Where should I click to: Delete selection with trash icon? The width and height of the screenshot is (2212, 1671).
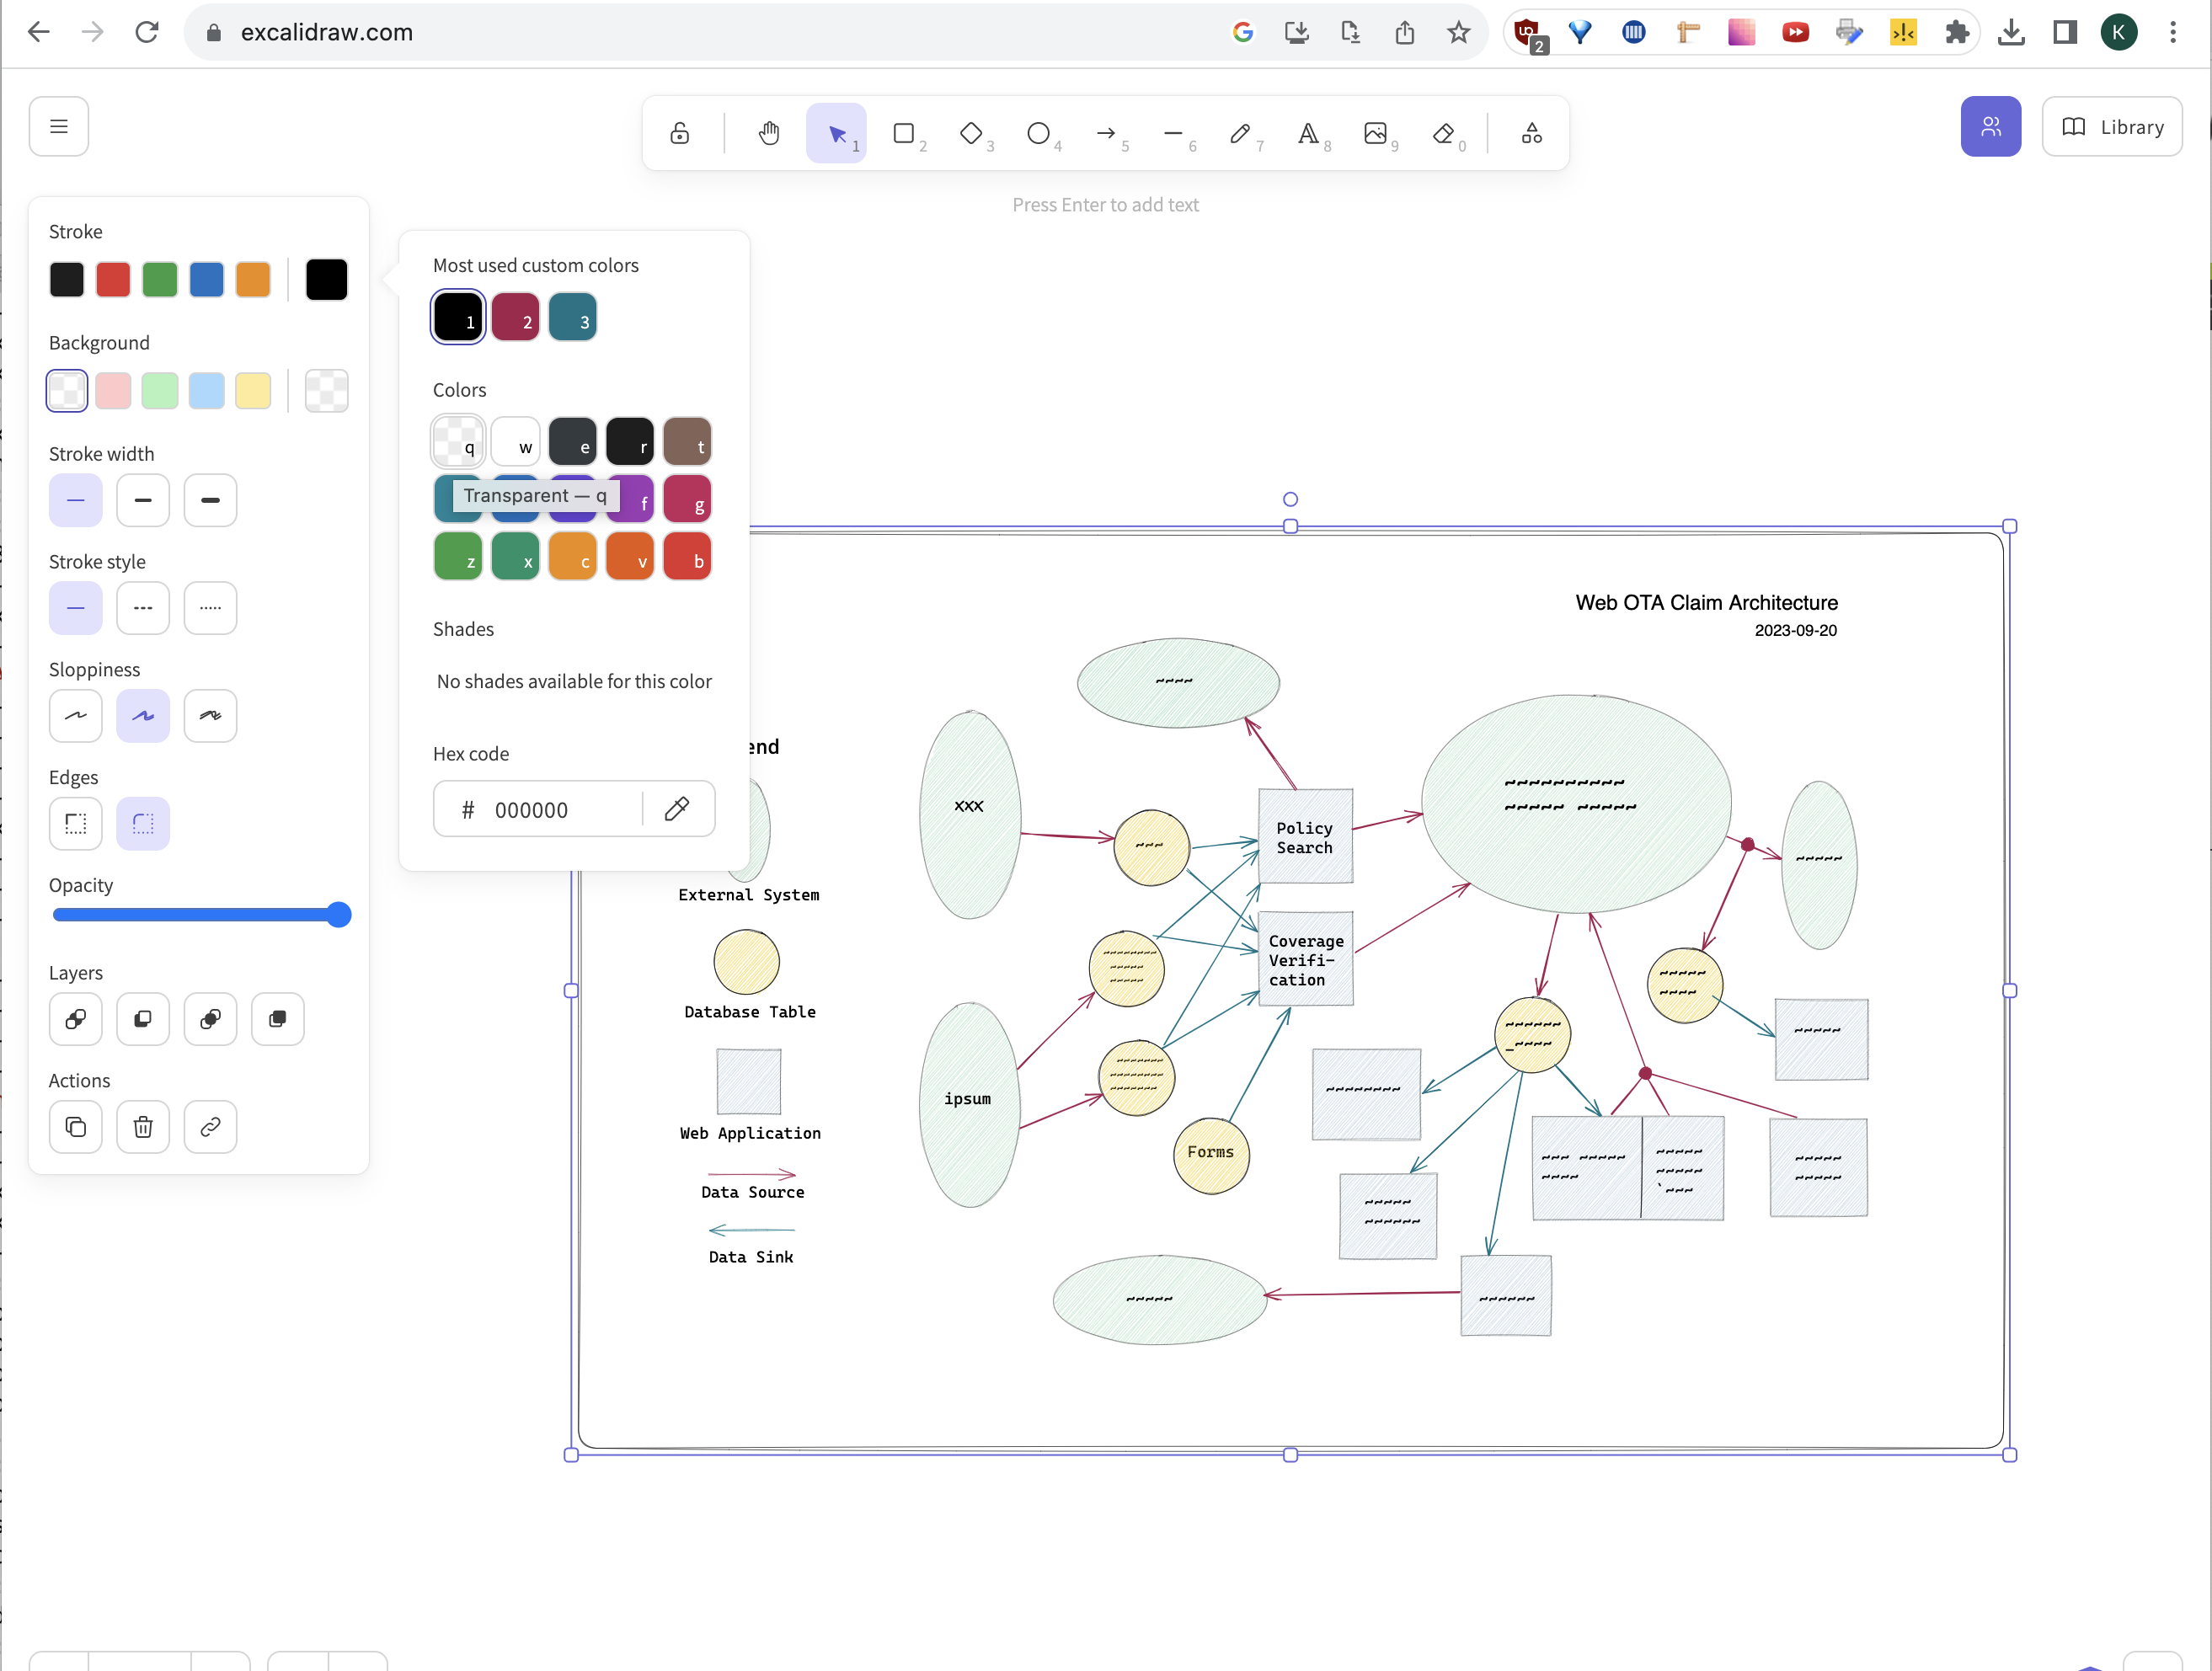[x=143, y=1127]
